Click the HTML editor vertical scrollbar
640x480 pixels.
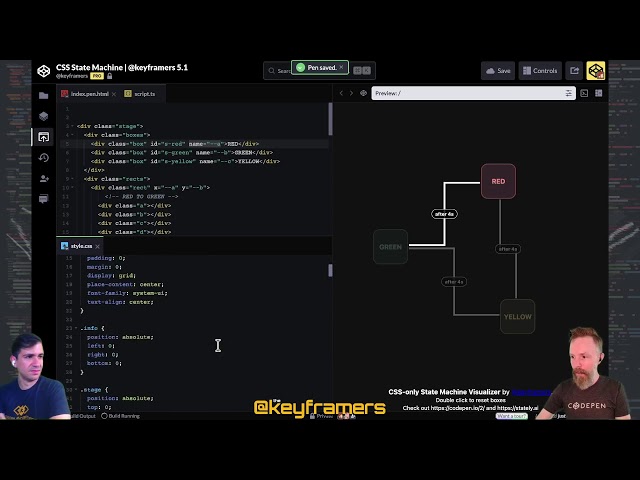click(x=330, y=119)
